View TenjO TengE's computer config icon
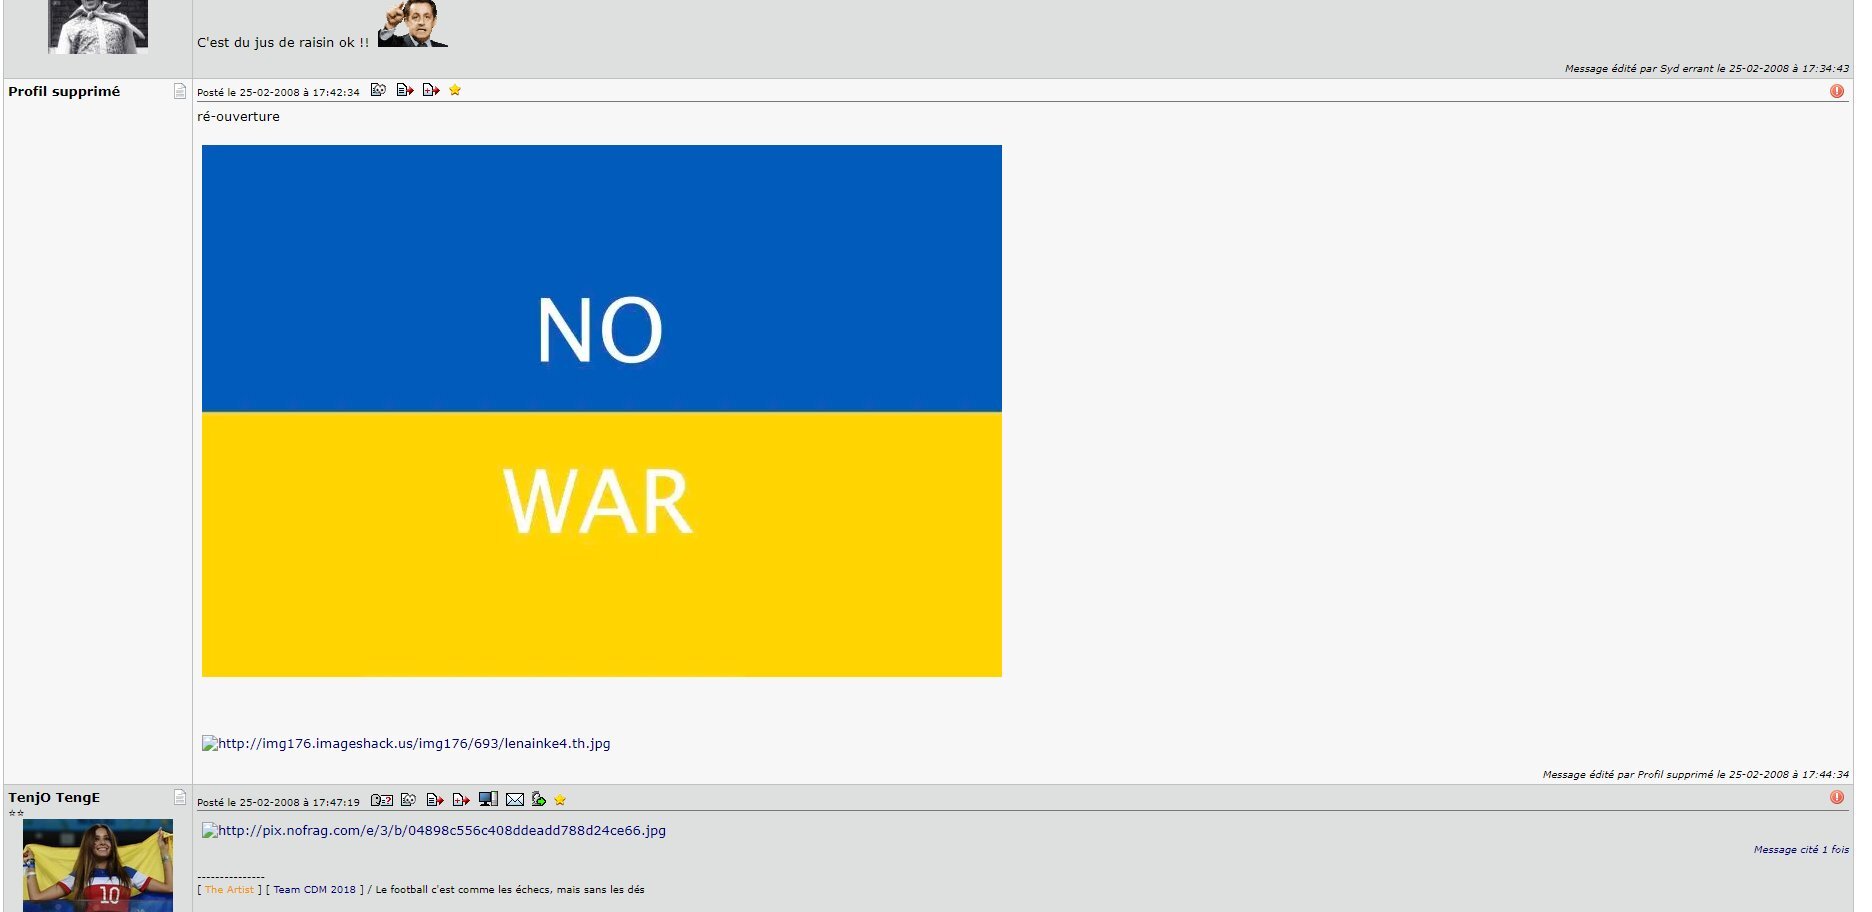Viewport: 1872px width, 912px height. (x=488, y=799)
